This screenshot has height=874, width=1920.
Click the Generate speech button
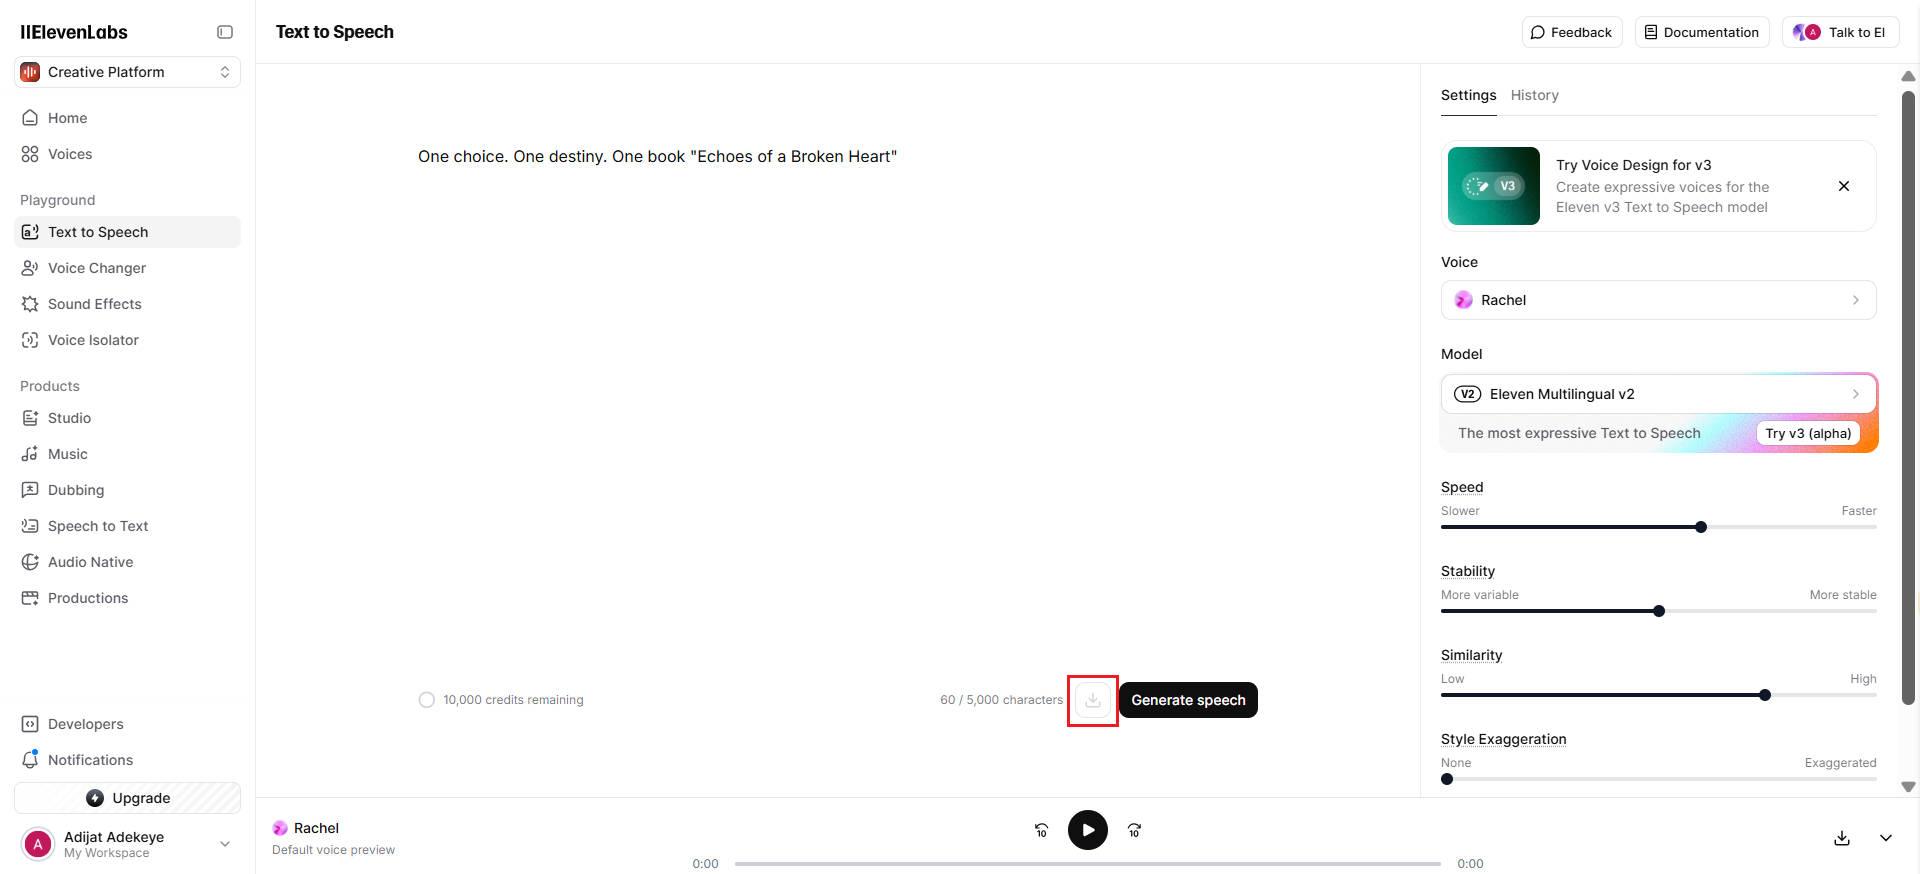(1188, 700)
